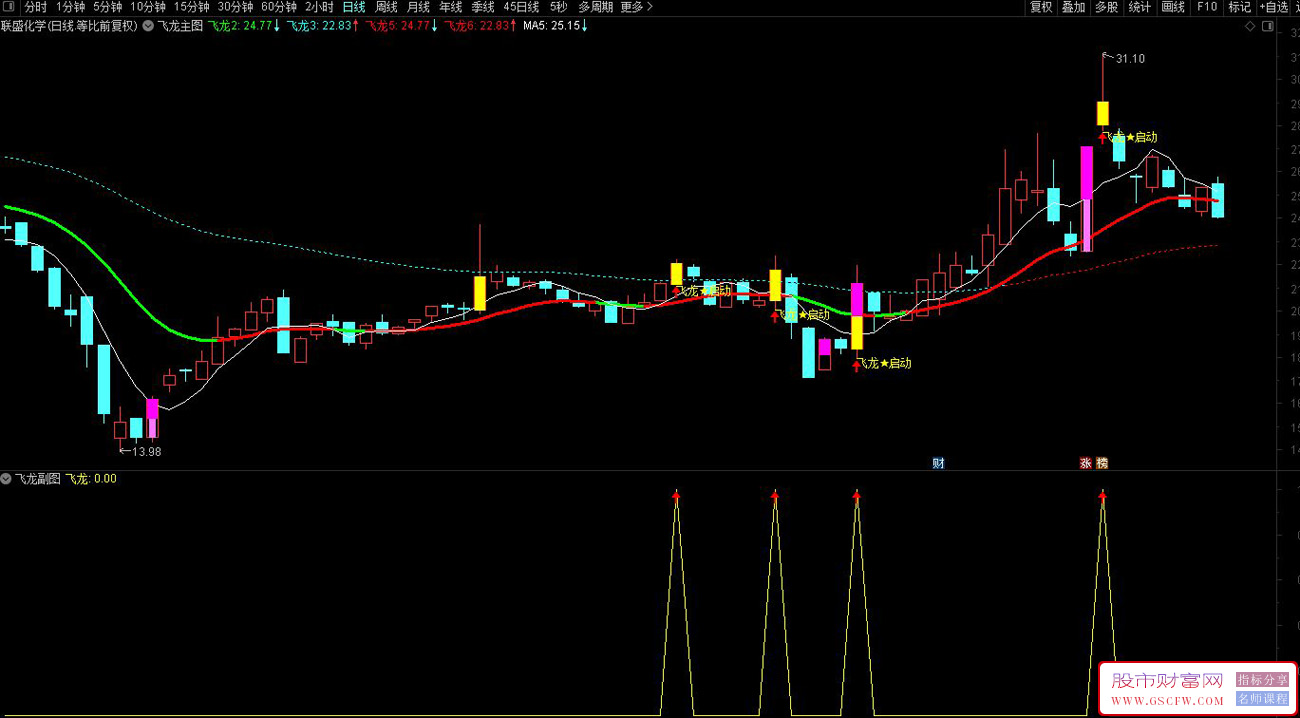
Task: Open the 画线 drawing tools
Action: (1172, 7)
